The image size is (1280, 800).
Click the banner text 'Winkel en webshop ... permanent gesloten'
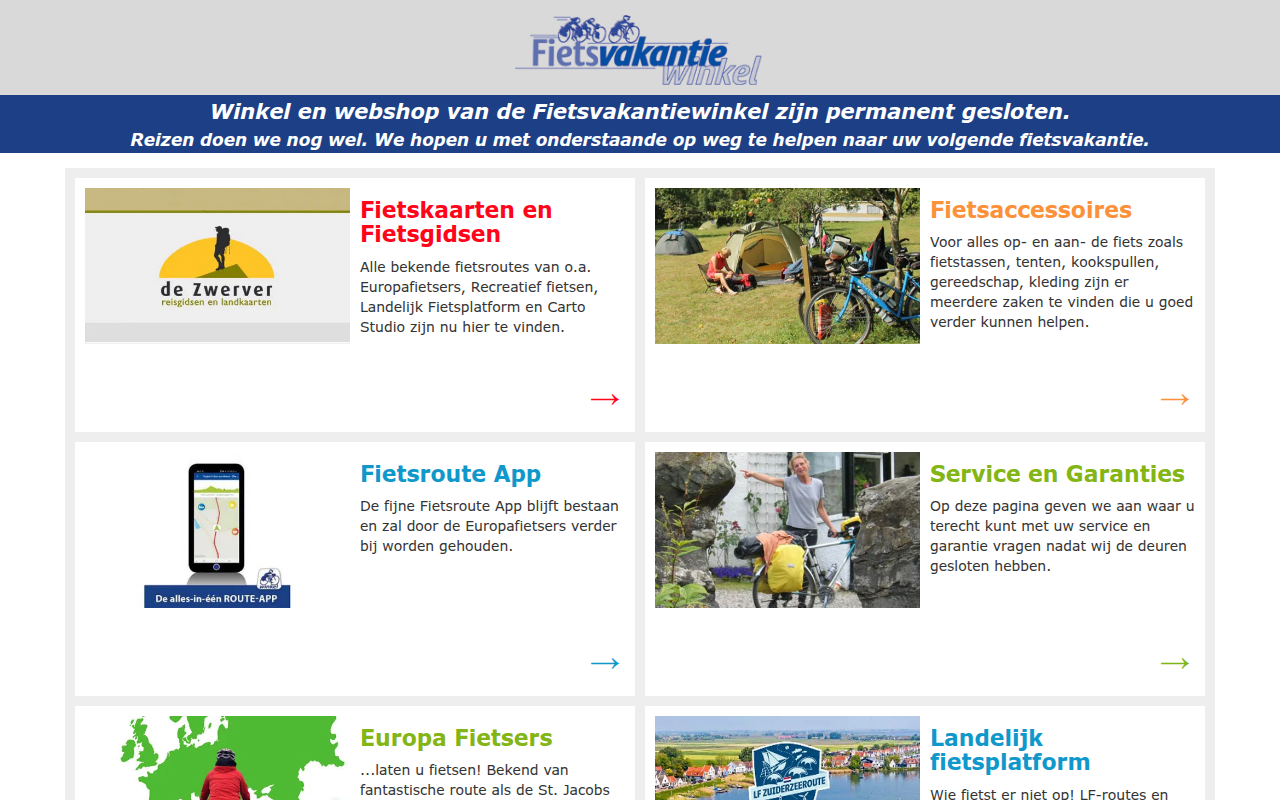click(640, 112)
